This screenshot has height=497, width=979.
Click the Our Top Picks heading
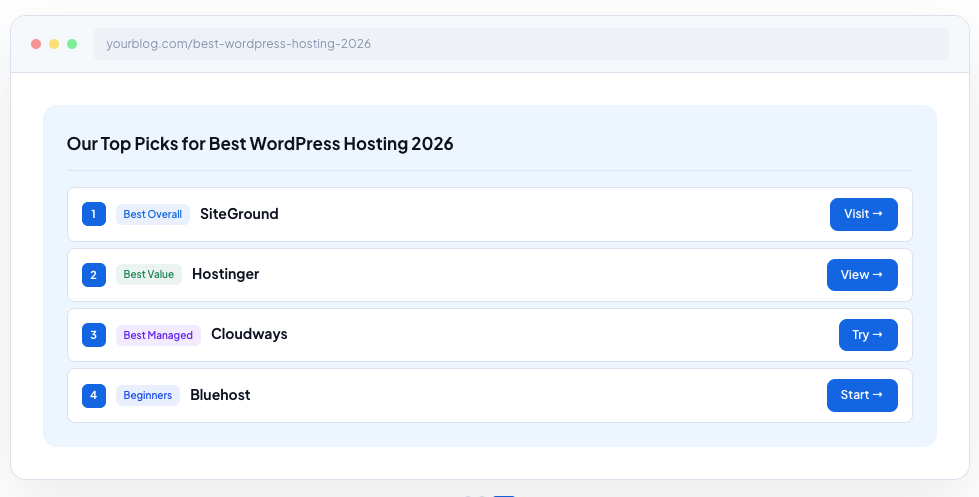(260, 144)
